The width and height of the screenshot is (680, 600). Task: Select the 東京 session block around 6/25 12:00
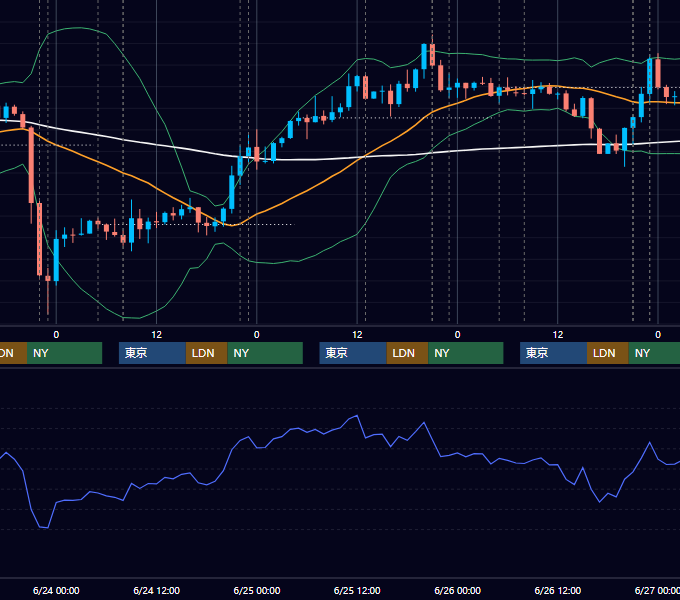tap(353, 353)
